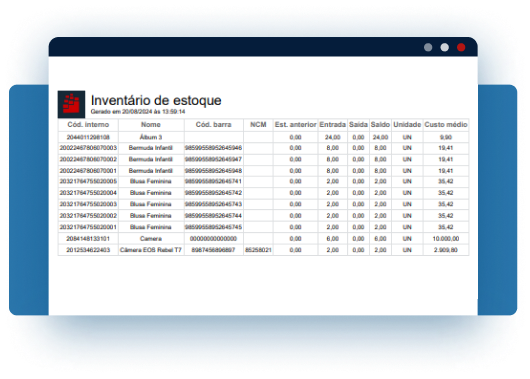Click internal code 2044011298108
The image size is (530, 379).
(x=88, y=137)
